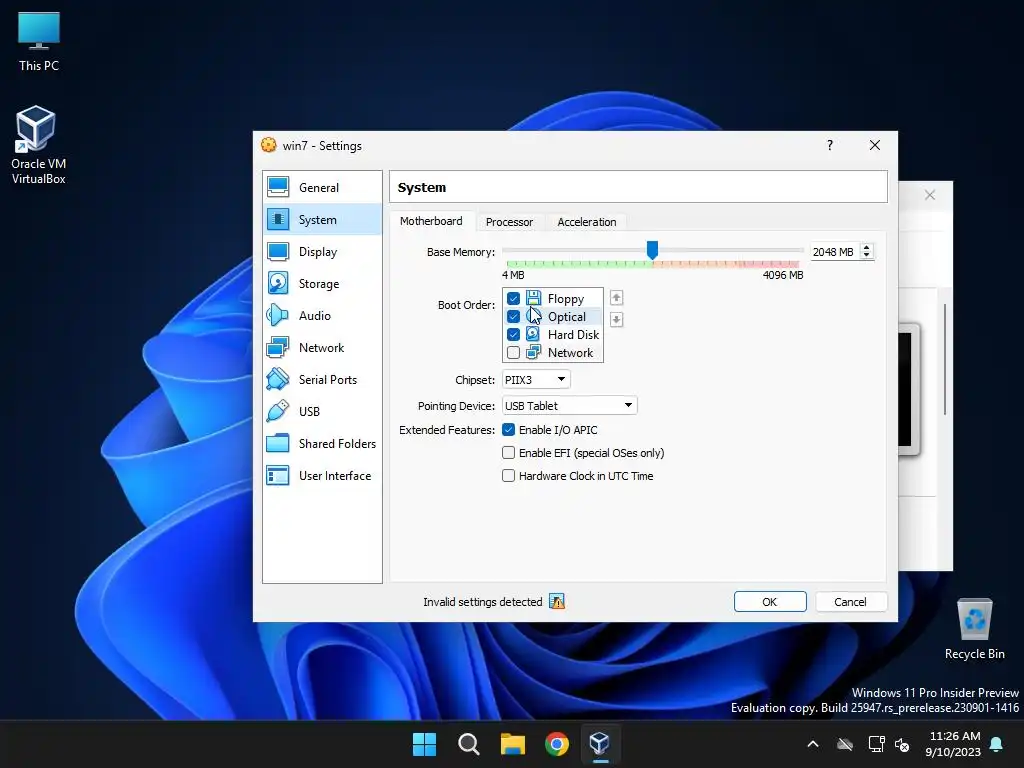Open Storage settings disk icon

(278, 283)
